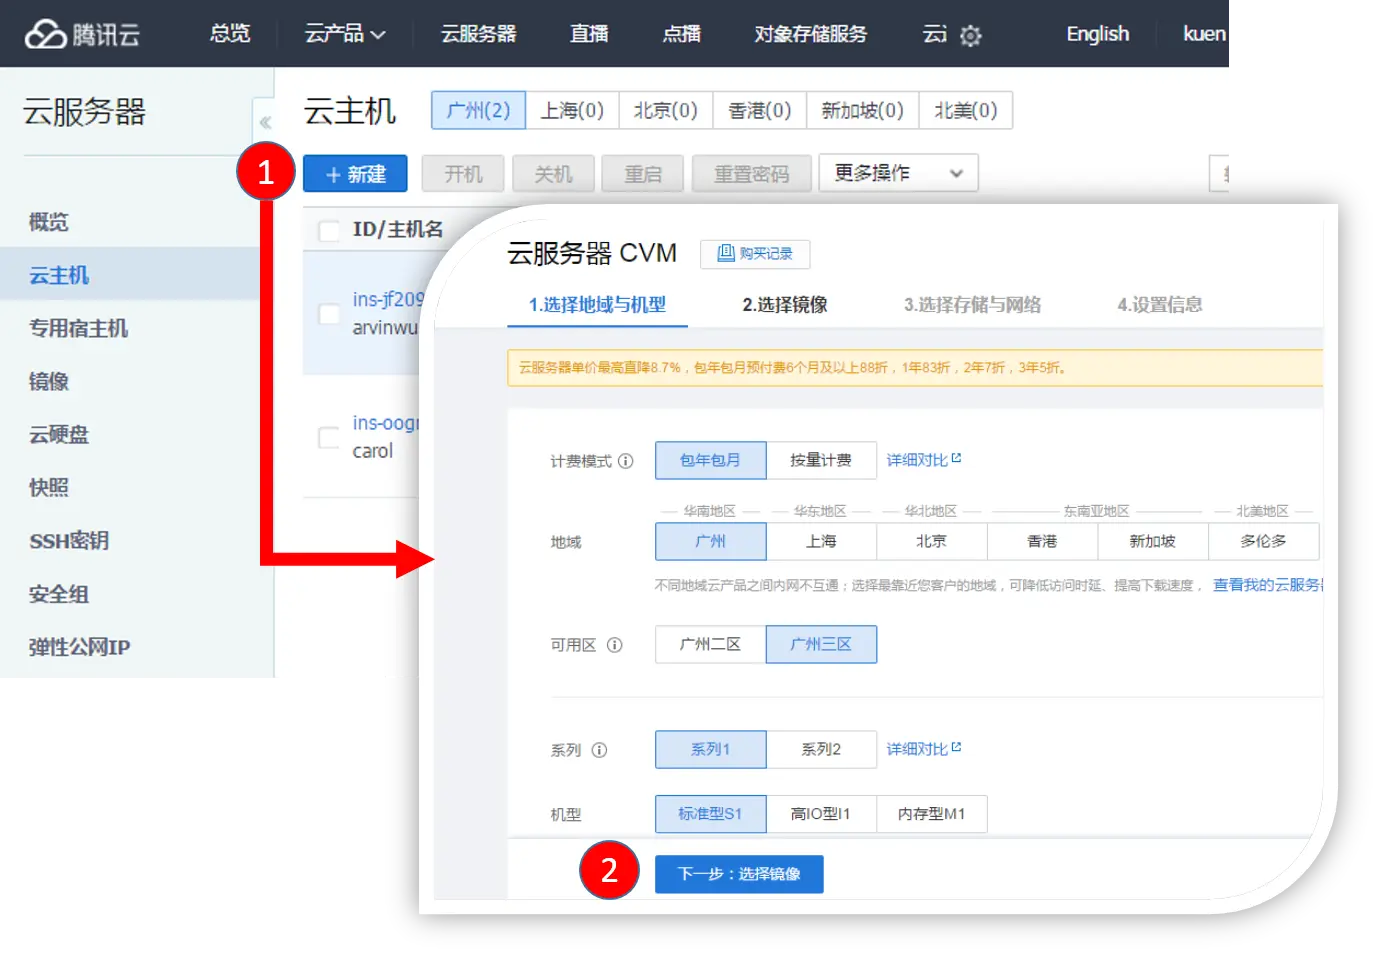
Task: Go to step 3.选择存储与网络 tab
Action: (x=973, y=305)
